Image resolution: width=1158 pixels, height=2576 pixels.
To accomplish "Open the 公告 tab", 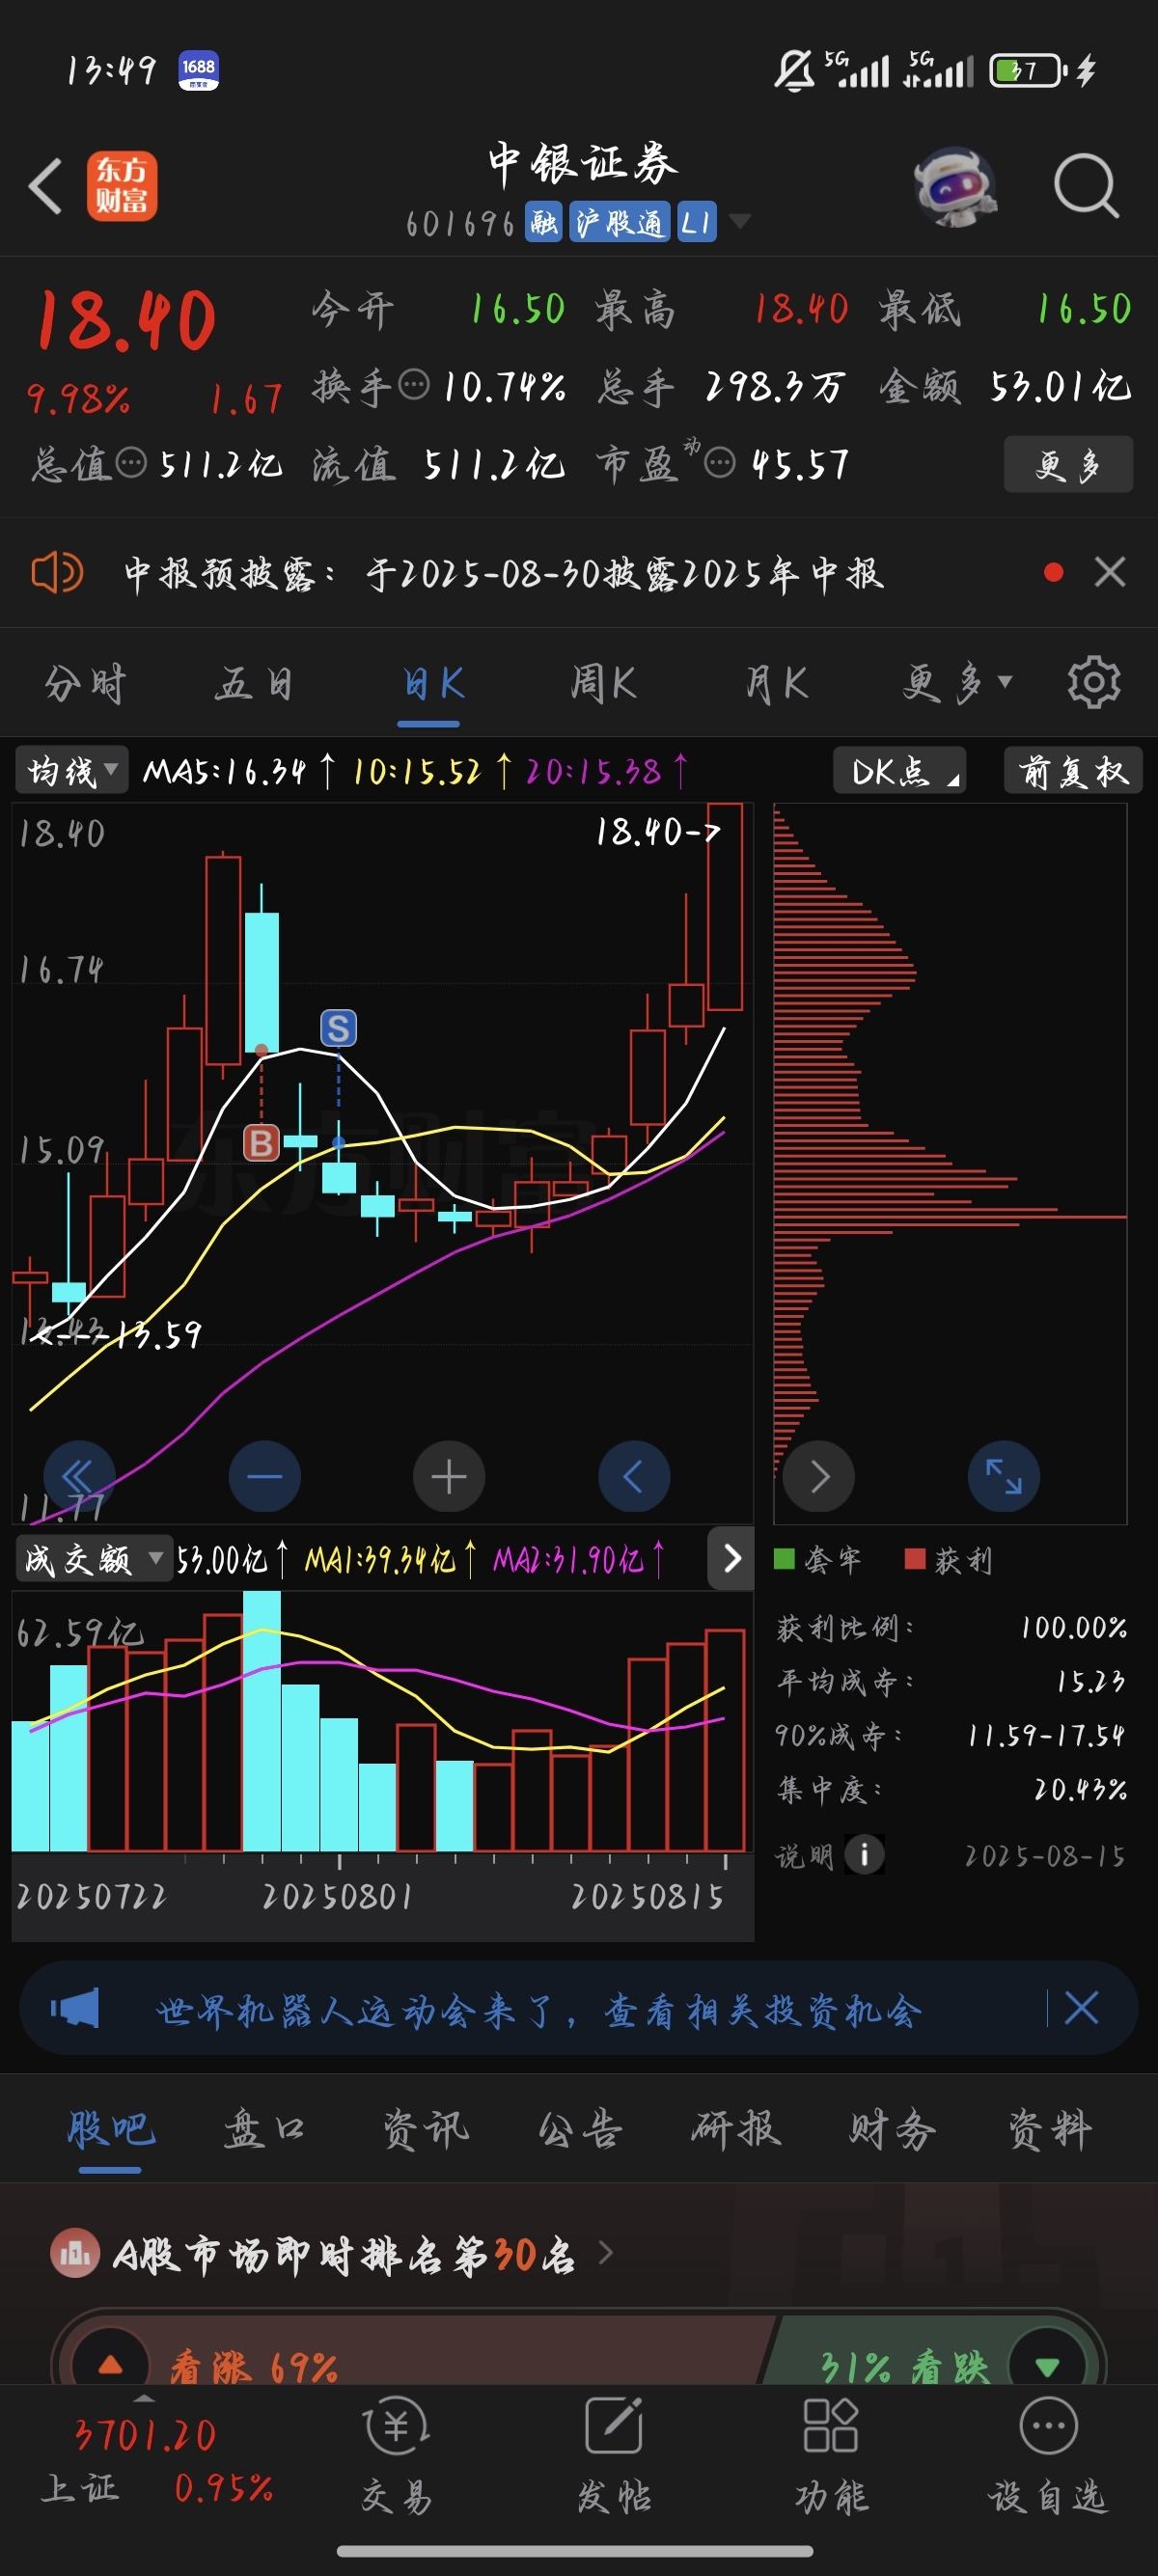I will [x=580, y=2129].
